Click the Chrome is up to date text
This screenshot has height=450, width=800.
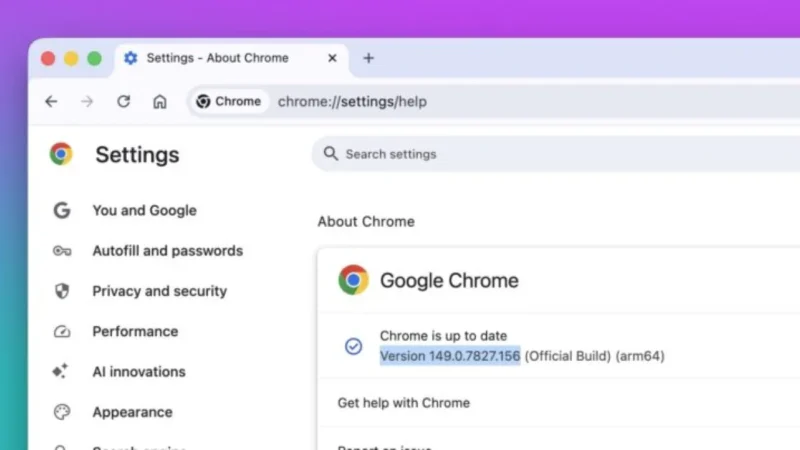[443, 336]
